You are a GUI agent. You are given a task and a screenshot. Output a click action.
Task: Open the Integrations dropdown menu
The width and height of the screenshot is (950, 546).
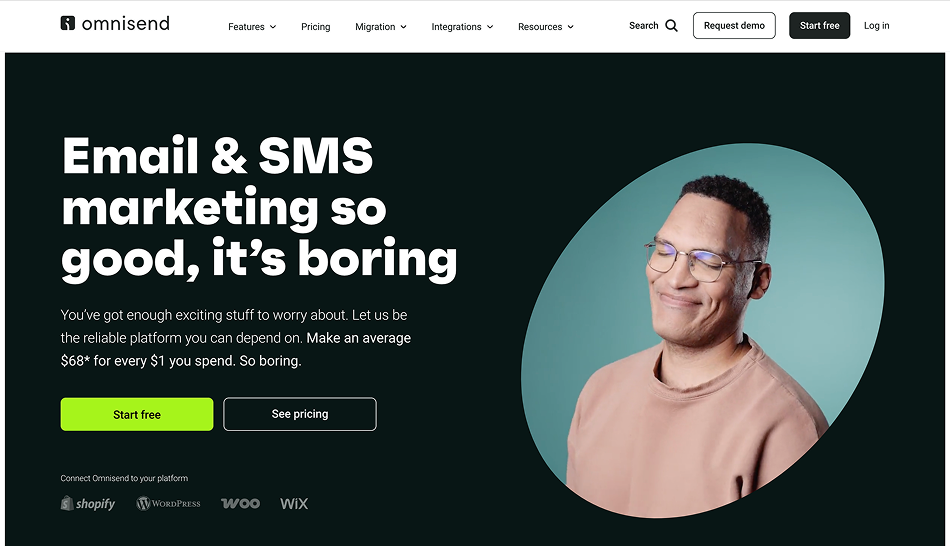point(462,27)
